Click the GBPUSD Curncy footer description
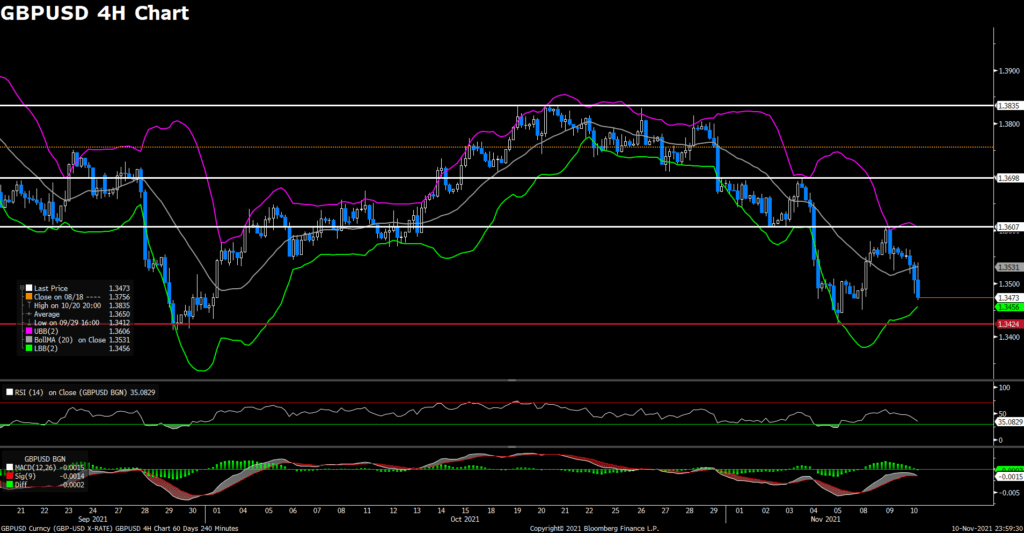Image resolution: width=1024 pixels, height=533 pixels. coord(120,528)
